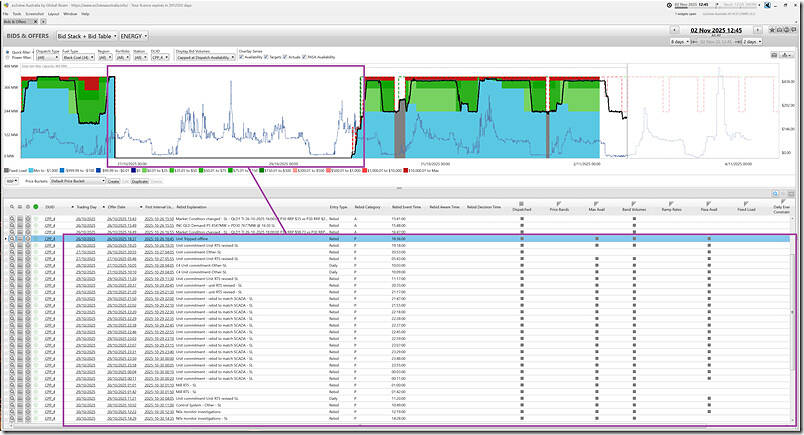This screenshot has height=435, width=804.
Task: Click the table search icon at right edge
Action: tap(775, 194)
